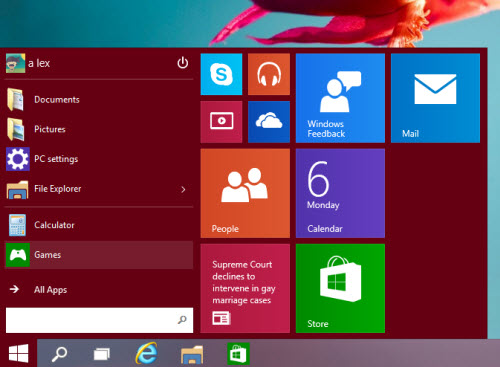Launch Internet Explorer from the taskbar
This screenshot has width=500, height=367.
[x=146, y=353]
